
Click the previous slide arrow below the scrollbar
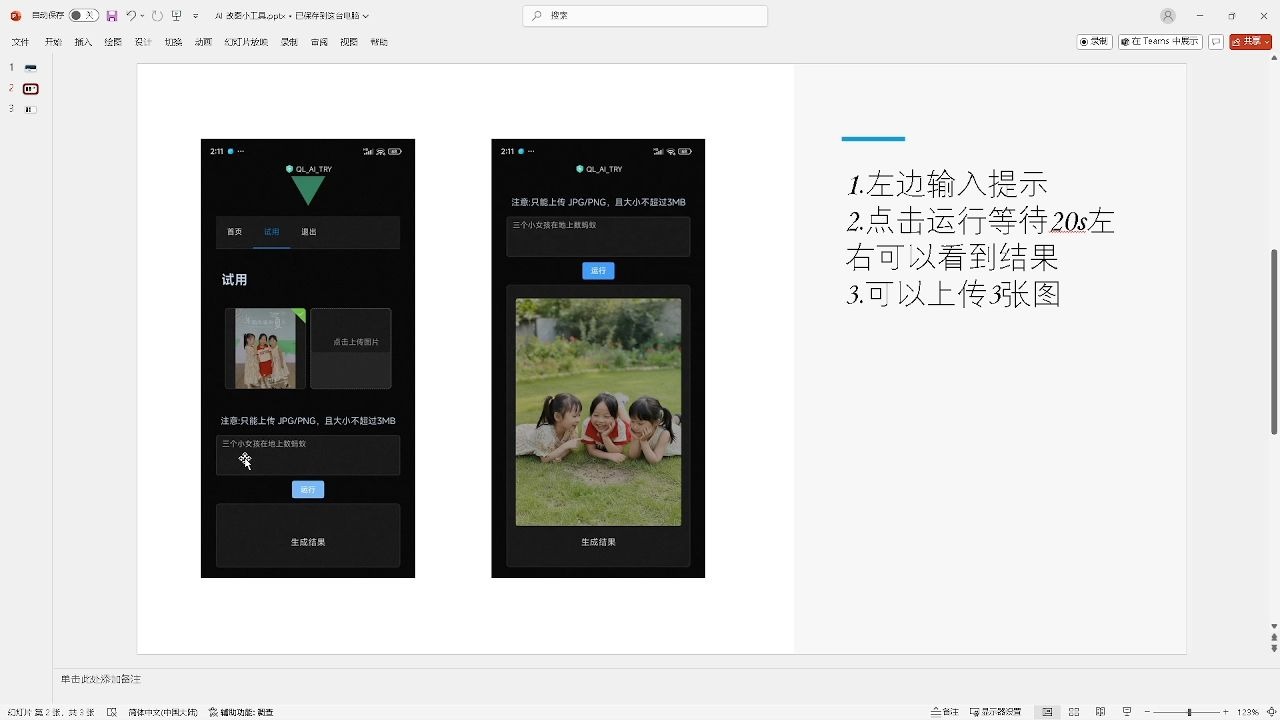pyautogui.click(x=1274, y=637)
